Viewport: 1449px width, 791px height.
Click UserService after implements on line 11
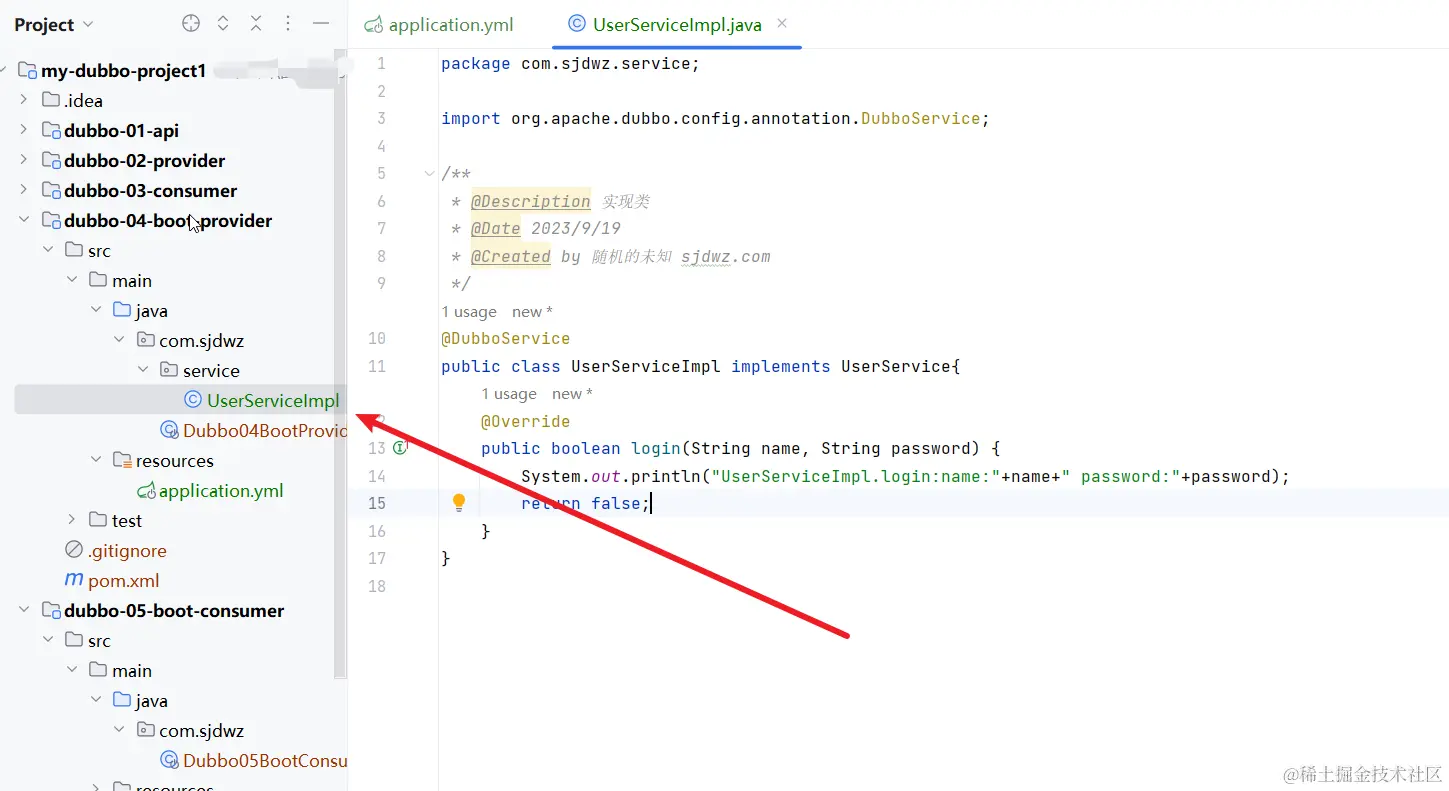[895, 366]
